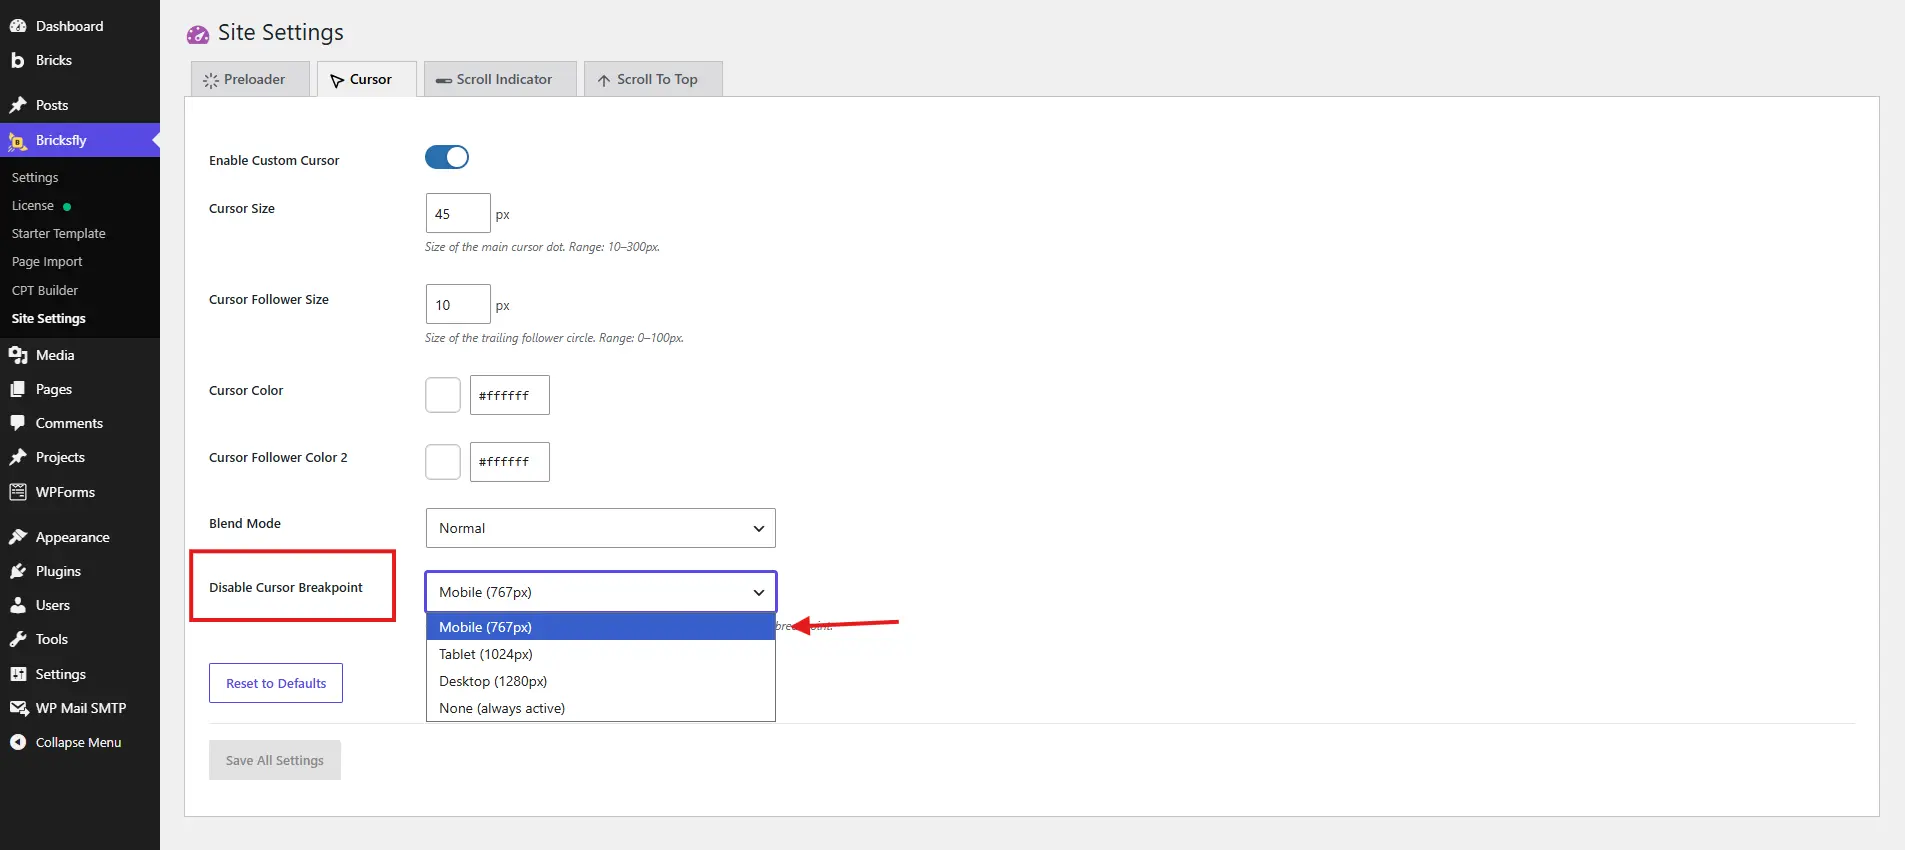Toggle Enable Custom Cursor switch
This screenshot has height=850, width=1905.
tap(447, 157)
